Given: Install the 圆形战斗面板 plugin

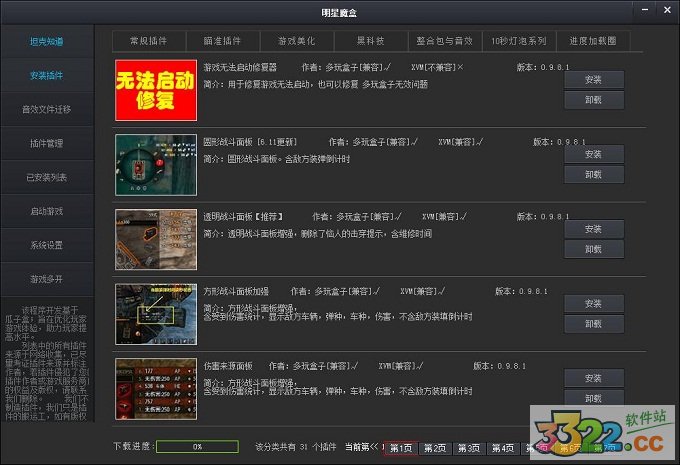Looking at the screenshot, I should [594, 154].
